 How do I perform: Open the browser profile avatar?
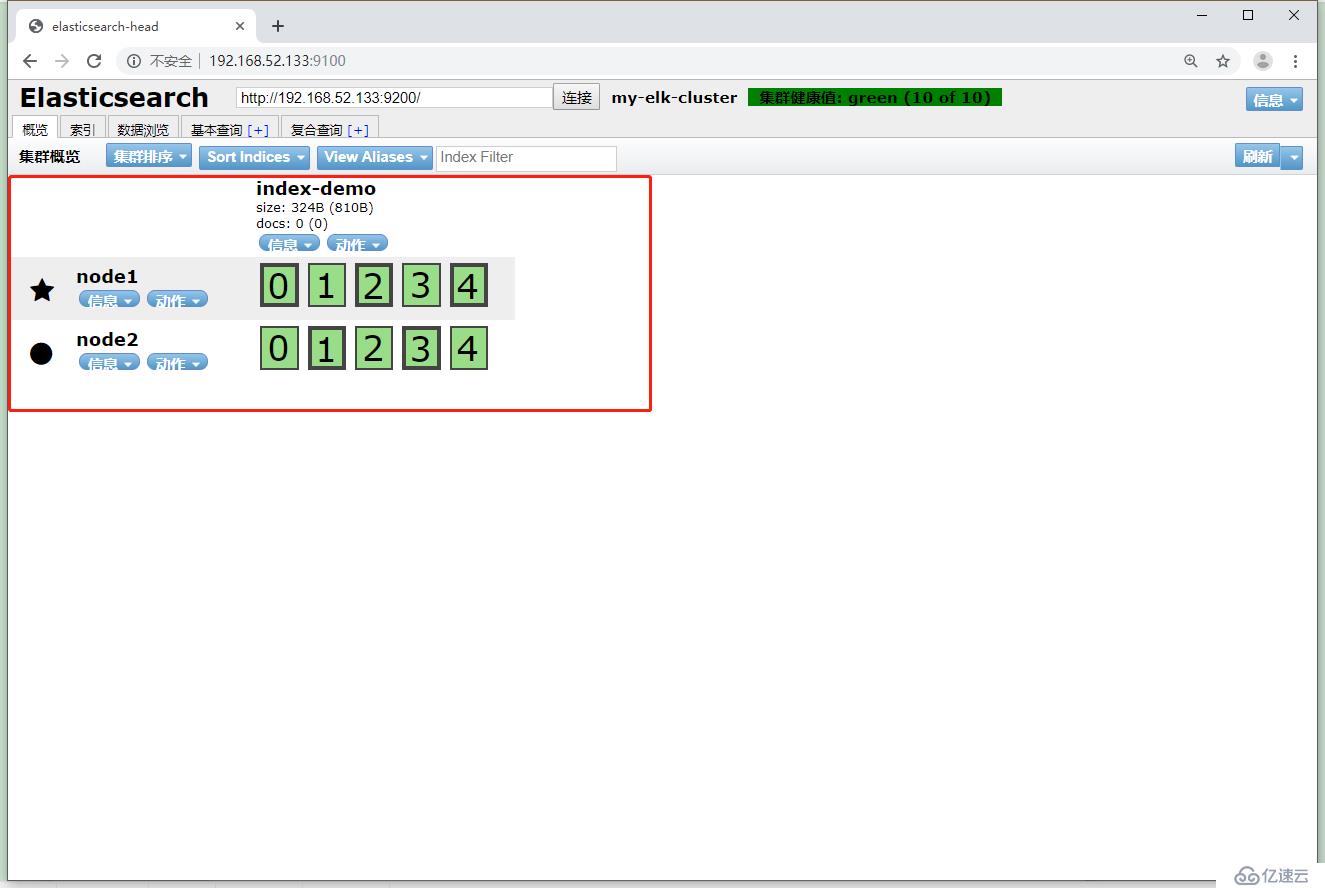[x=1263, y=61]
